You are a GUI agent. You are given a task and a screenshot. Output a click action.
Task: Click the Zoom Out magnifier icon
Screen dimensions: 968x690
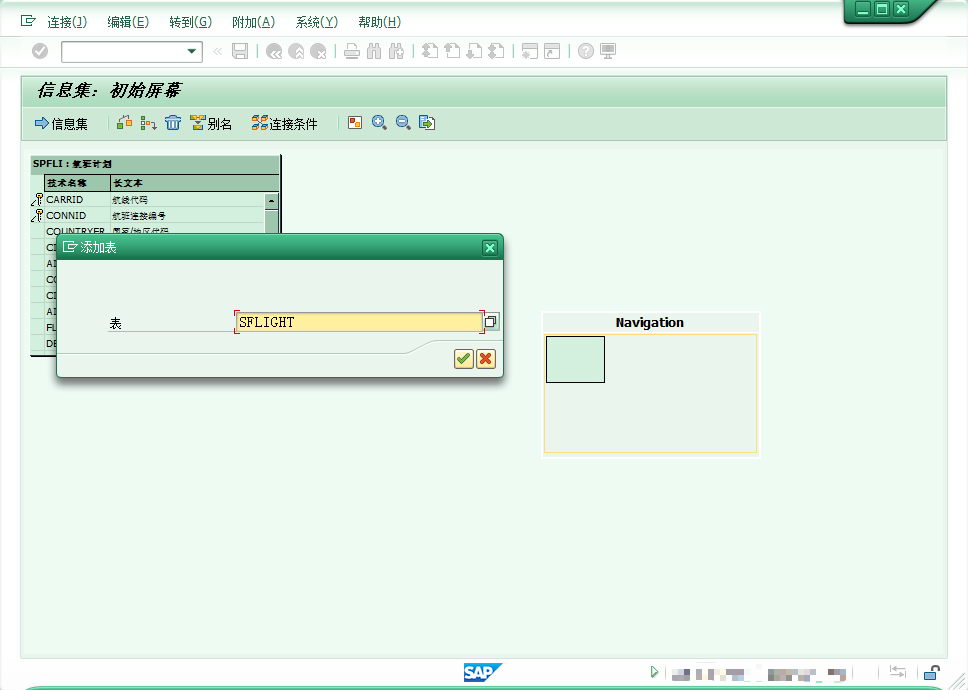click(403, 123)
